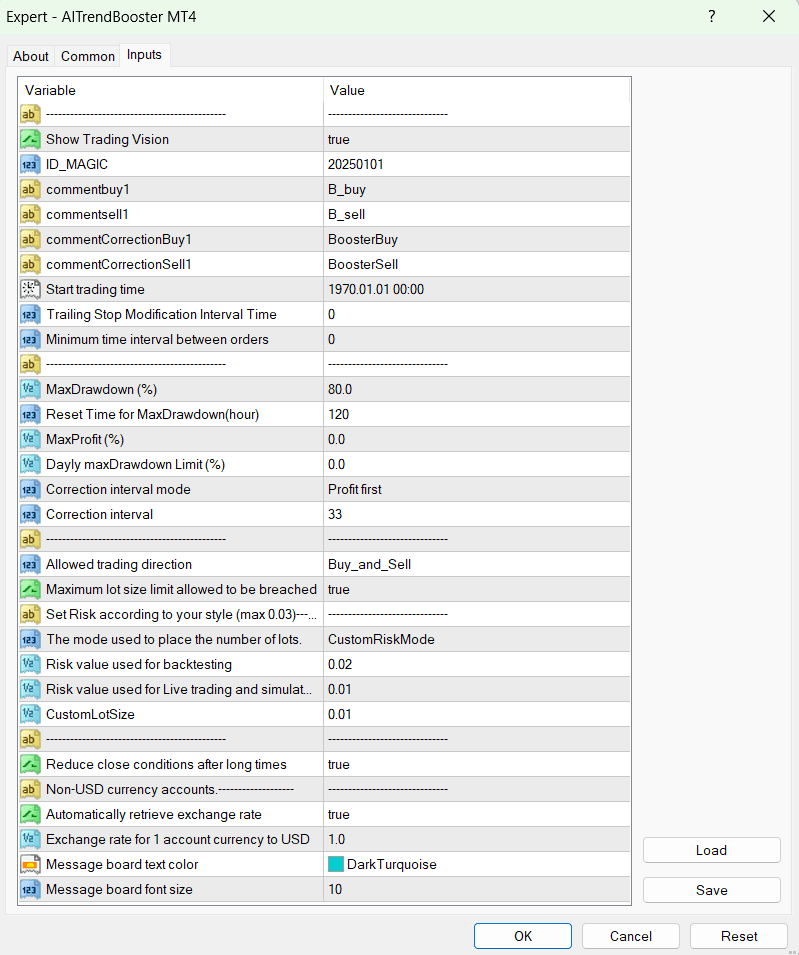
Task: Click the Reset button
Action: tap(739, 936)
